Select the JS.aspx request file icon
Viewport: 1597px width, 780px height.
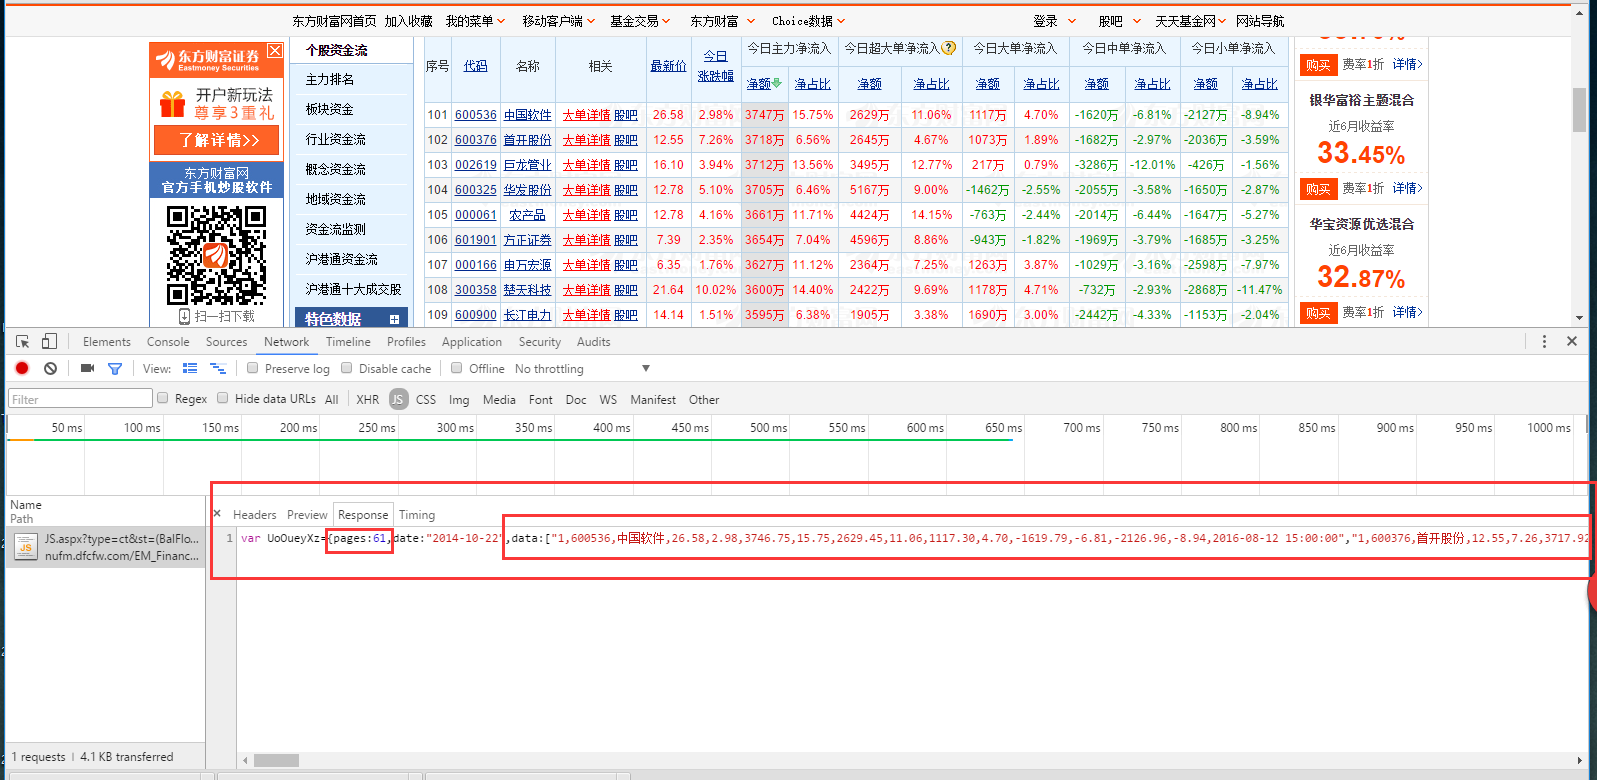(x=25, y=546)
